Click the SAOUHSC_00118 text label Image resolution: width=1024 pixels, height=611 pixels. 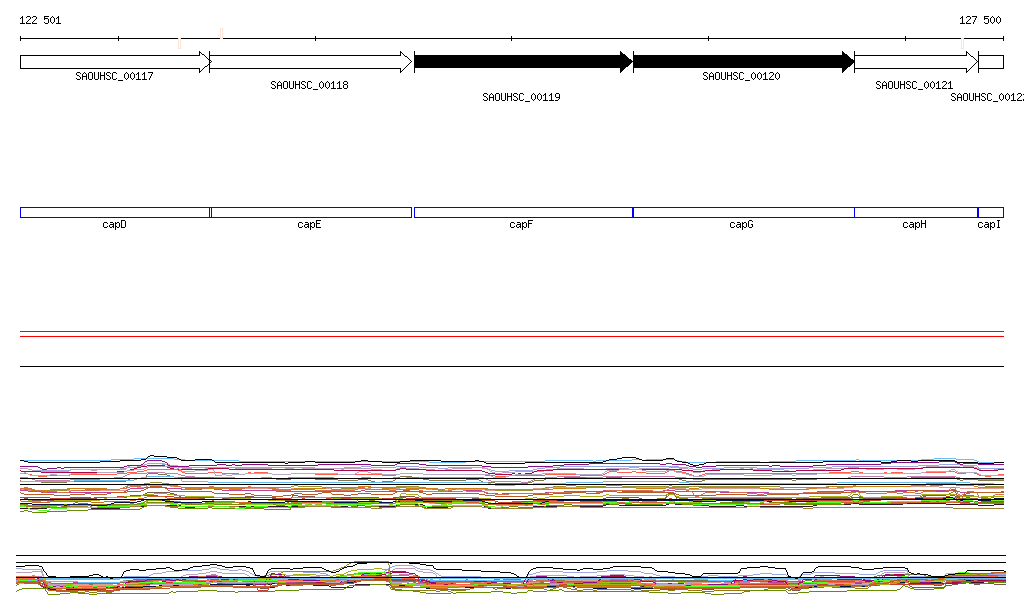point(309,86)
